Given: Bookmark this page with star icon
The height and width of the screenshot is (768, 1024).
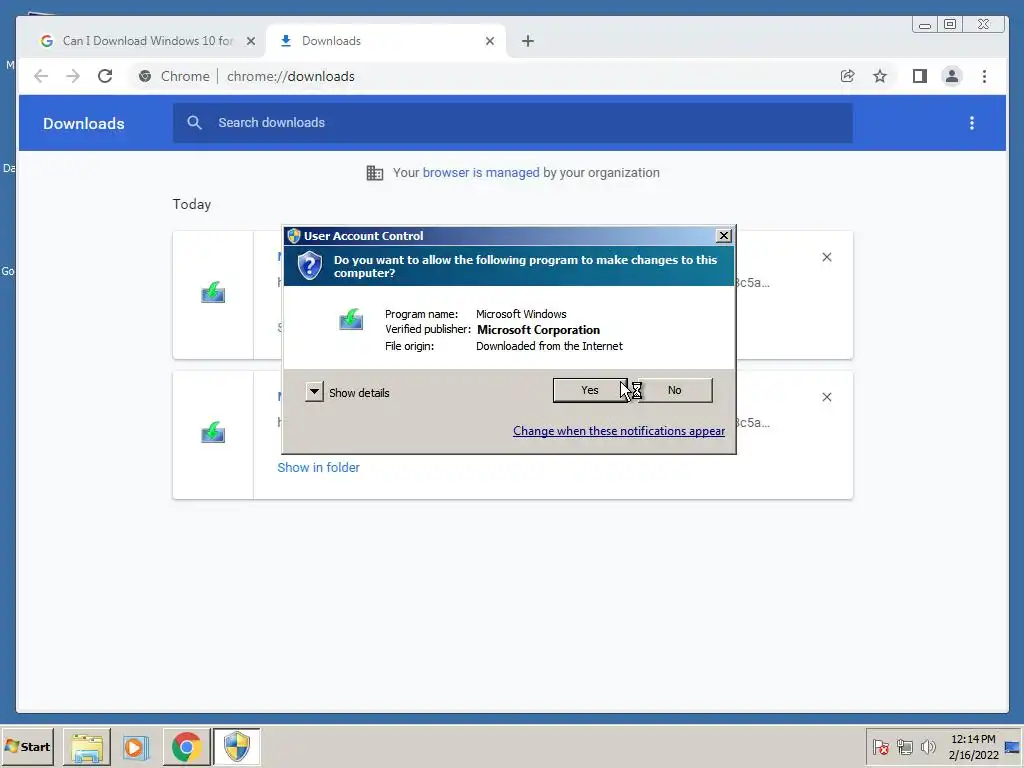Looking at the screenshot, I should (x=880, y=76).
